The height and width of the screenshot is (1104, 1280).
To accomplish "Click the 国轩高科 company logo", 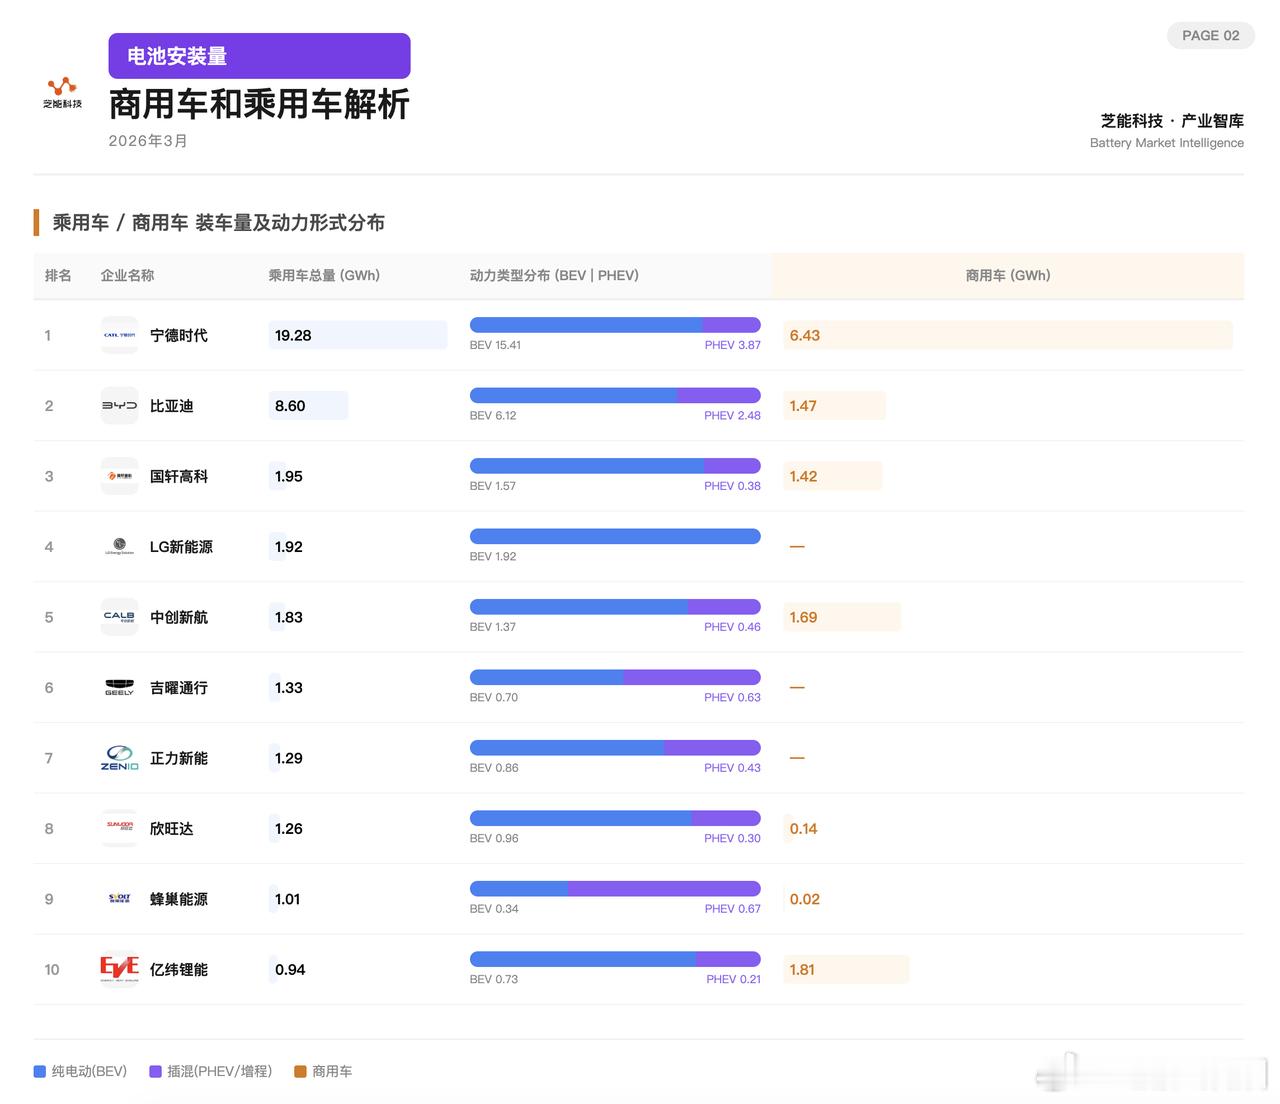I will pyautogui.click(x=119, y=476).
